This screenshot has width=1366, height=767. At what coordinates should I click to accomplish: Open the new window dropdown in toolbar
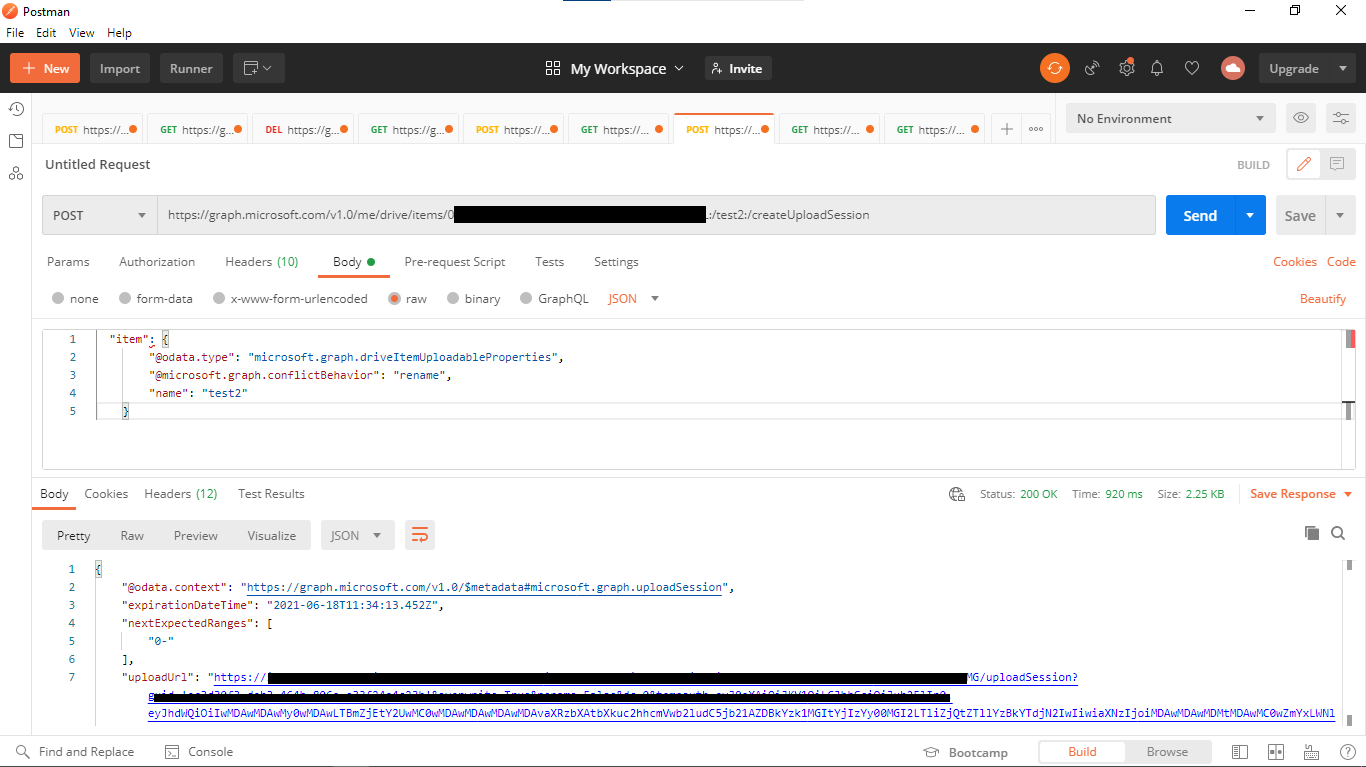pyautogui.click(x=259, y=68)
